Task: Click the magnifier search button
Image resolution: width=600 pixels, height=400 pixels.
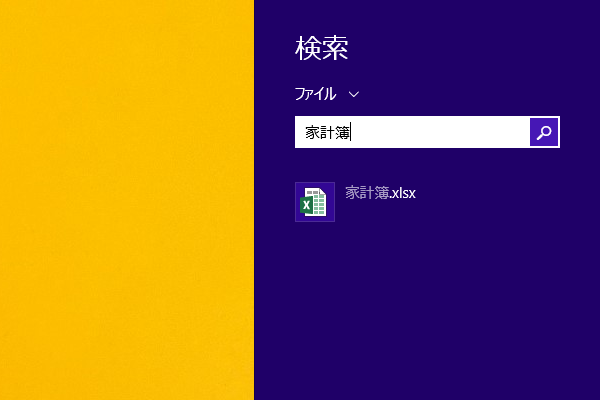Action: 544,132
